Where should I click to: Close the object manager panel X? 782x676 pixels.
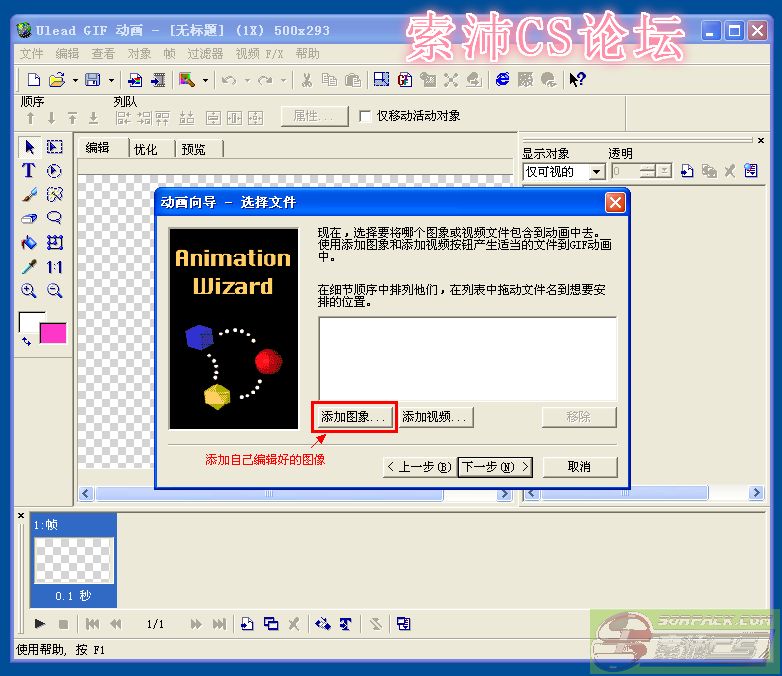tap(761, 141)
